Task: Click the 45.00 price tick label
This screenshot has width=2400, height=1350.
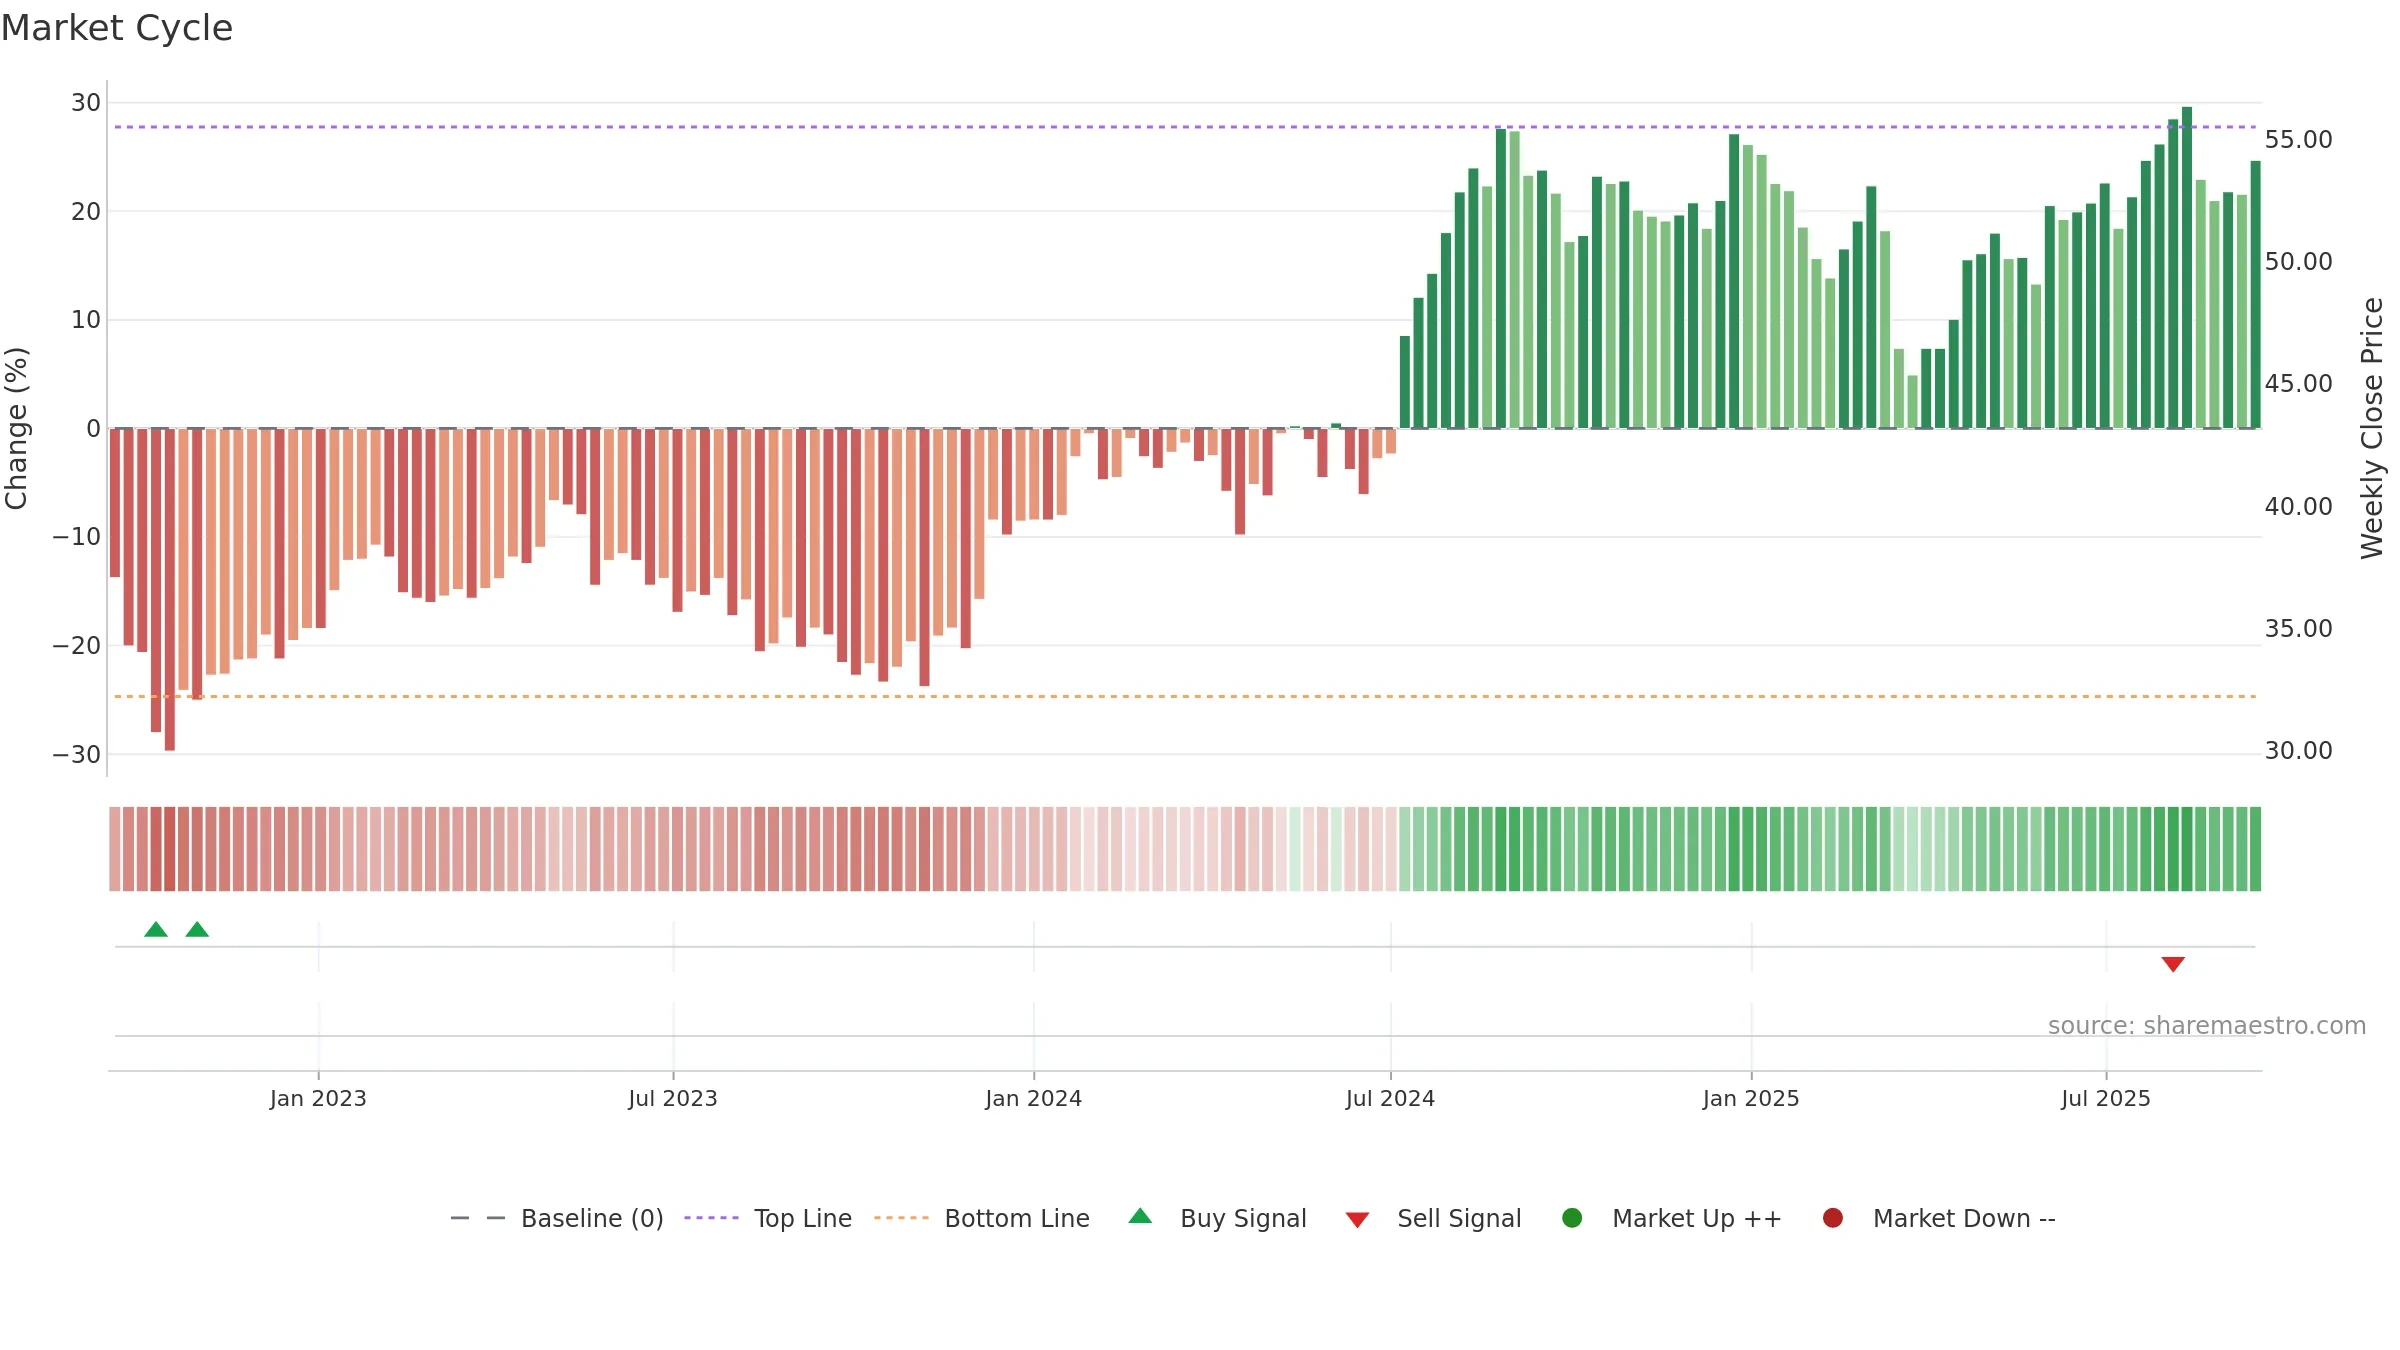Action: point(2298,383)
